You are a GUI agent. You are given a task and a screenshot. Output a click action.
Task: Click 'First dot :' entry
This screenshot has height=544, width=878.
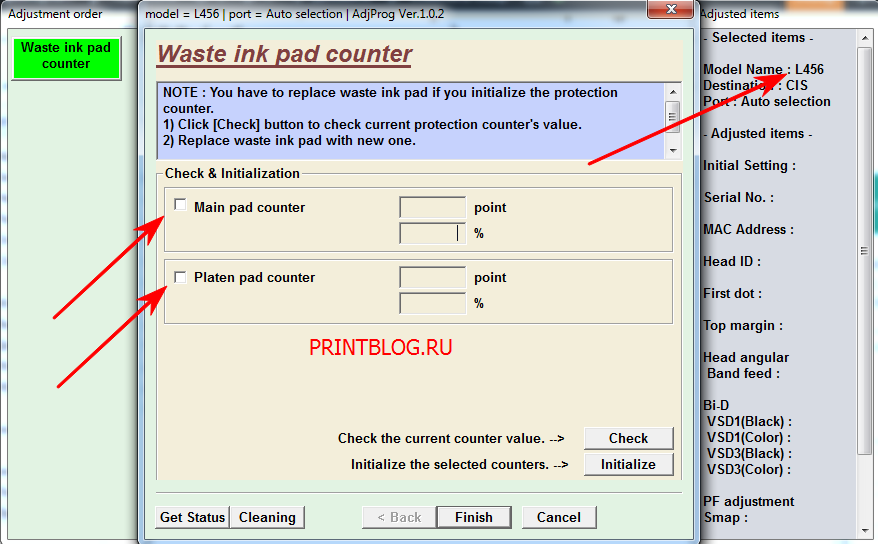tap(732, 293)
